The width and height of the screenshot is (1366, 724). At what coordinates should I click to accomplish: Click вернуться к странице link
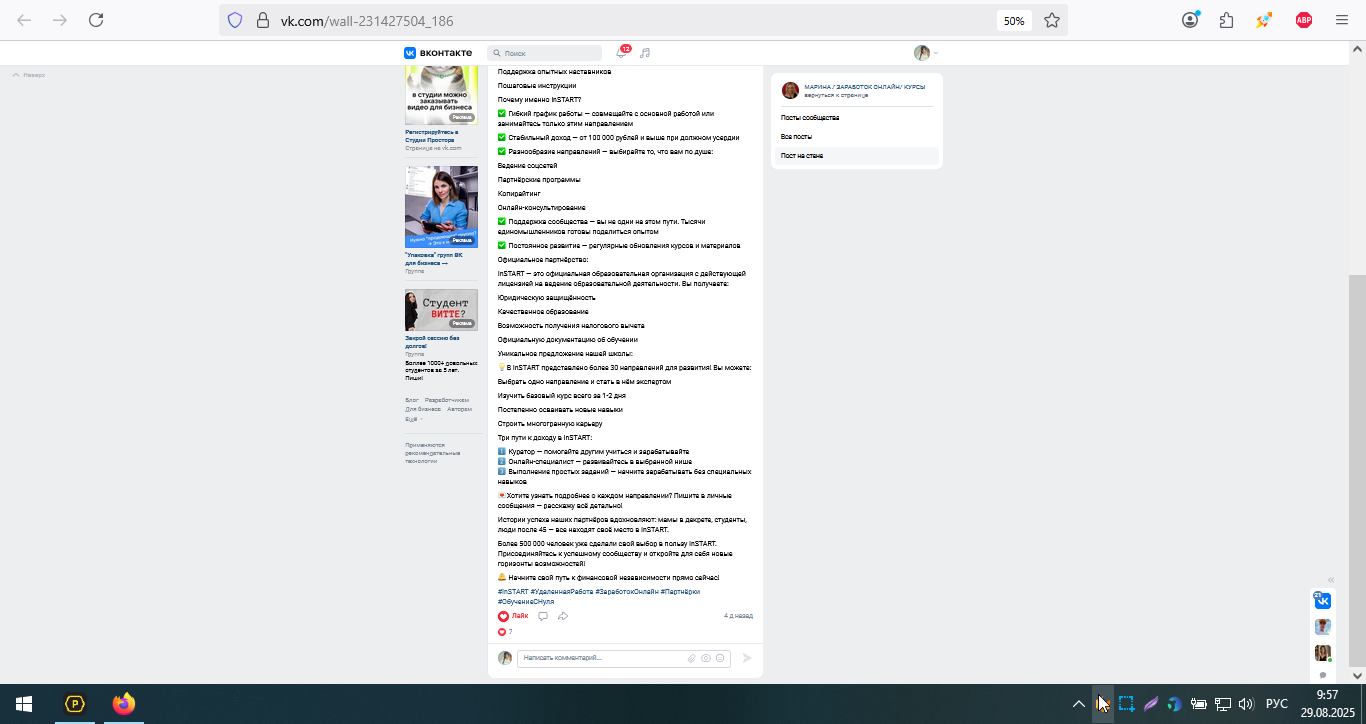coord(836,95)
